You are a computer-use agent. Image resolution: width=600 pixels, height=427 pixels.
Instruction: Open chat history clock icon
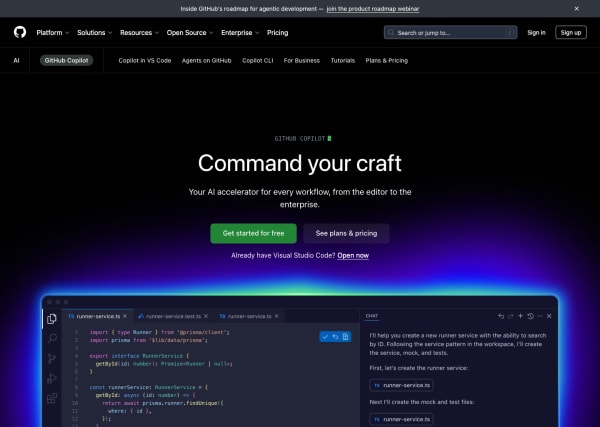tap(530, 316)
